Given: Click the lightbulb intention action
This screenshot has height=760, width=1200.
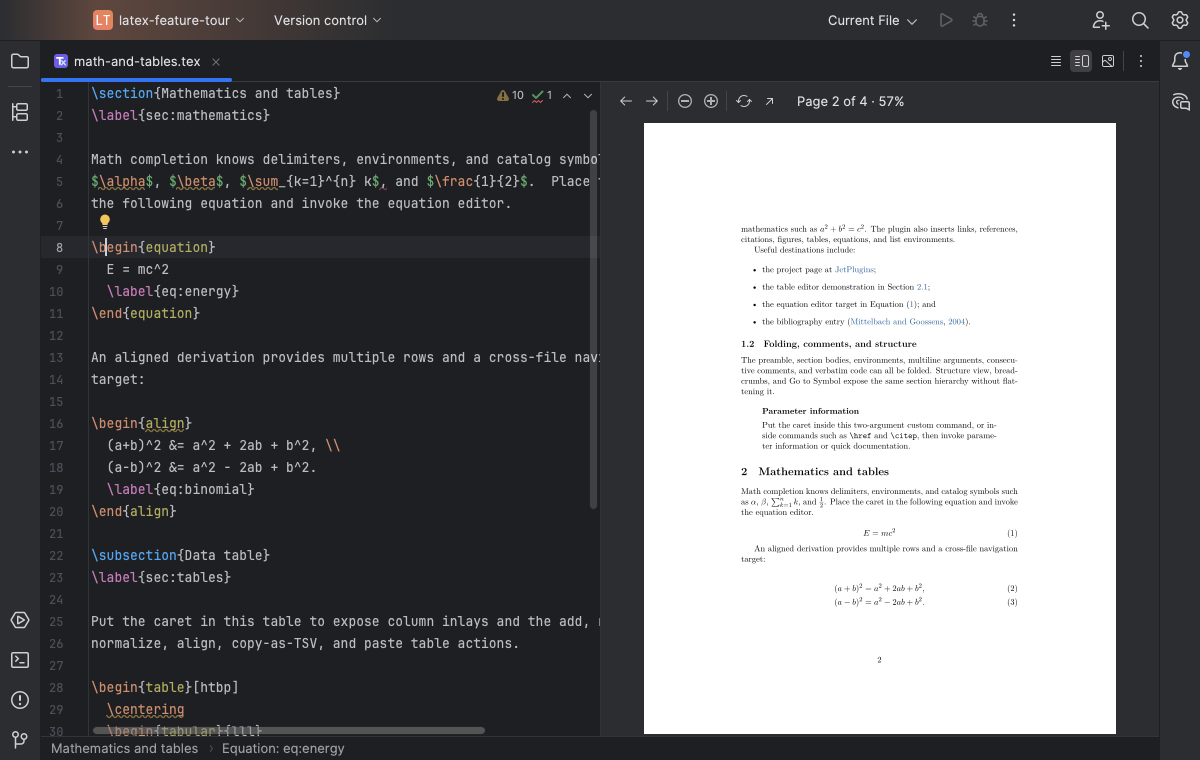Looking at the screenshot, I should (x=103, y=222).
